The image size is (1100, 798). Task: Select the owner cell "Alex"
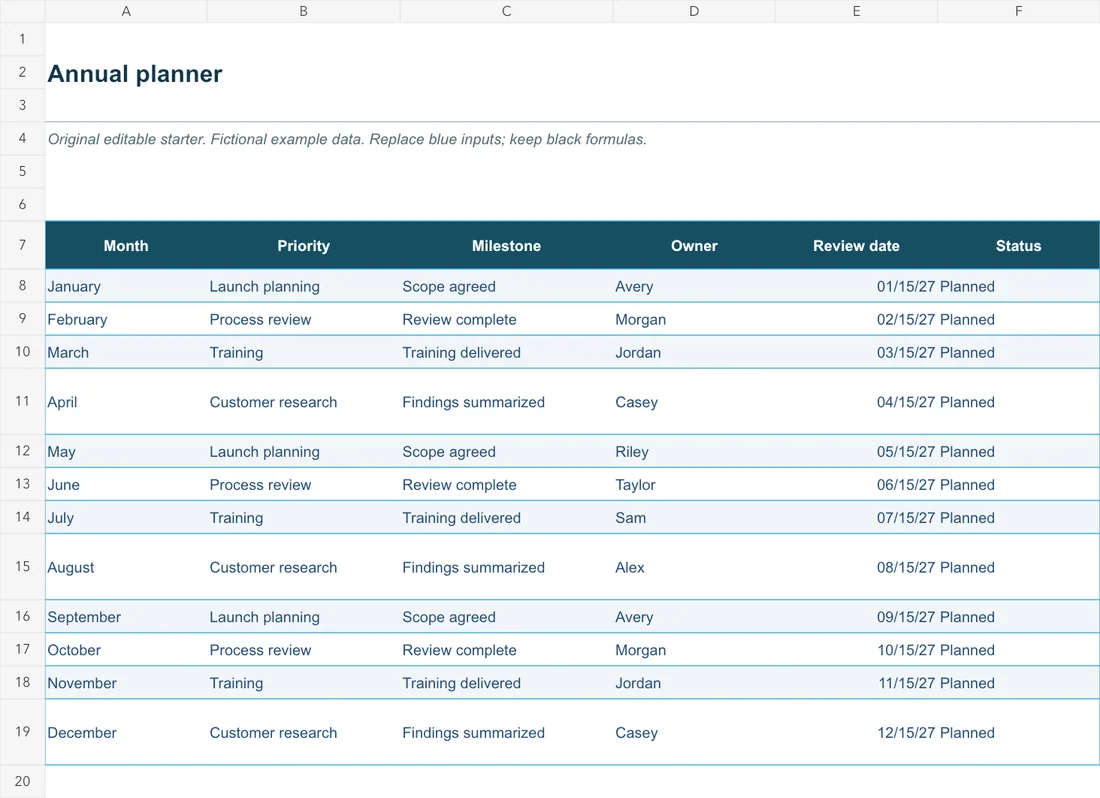[x=695, y=567]
